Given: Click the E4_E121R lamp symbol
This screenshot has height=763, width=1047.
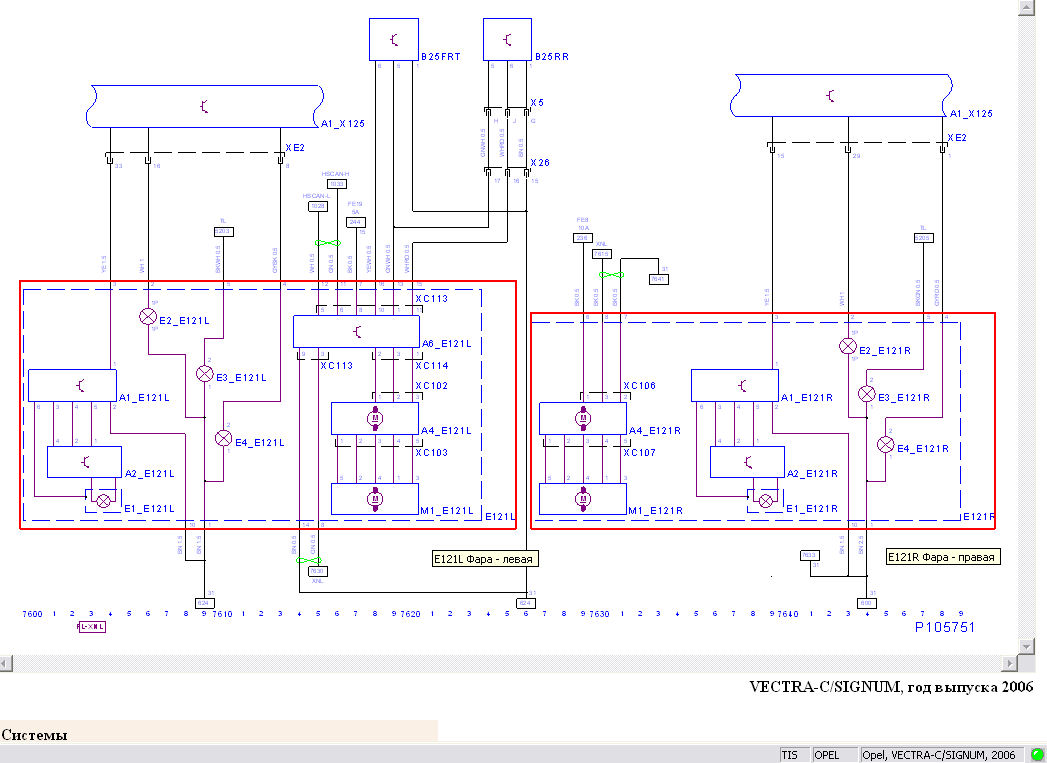Looking at the screenshot, I should pos(885,445).
